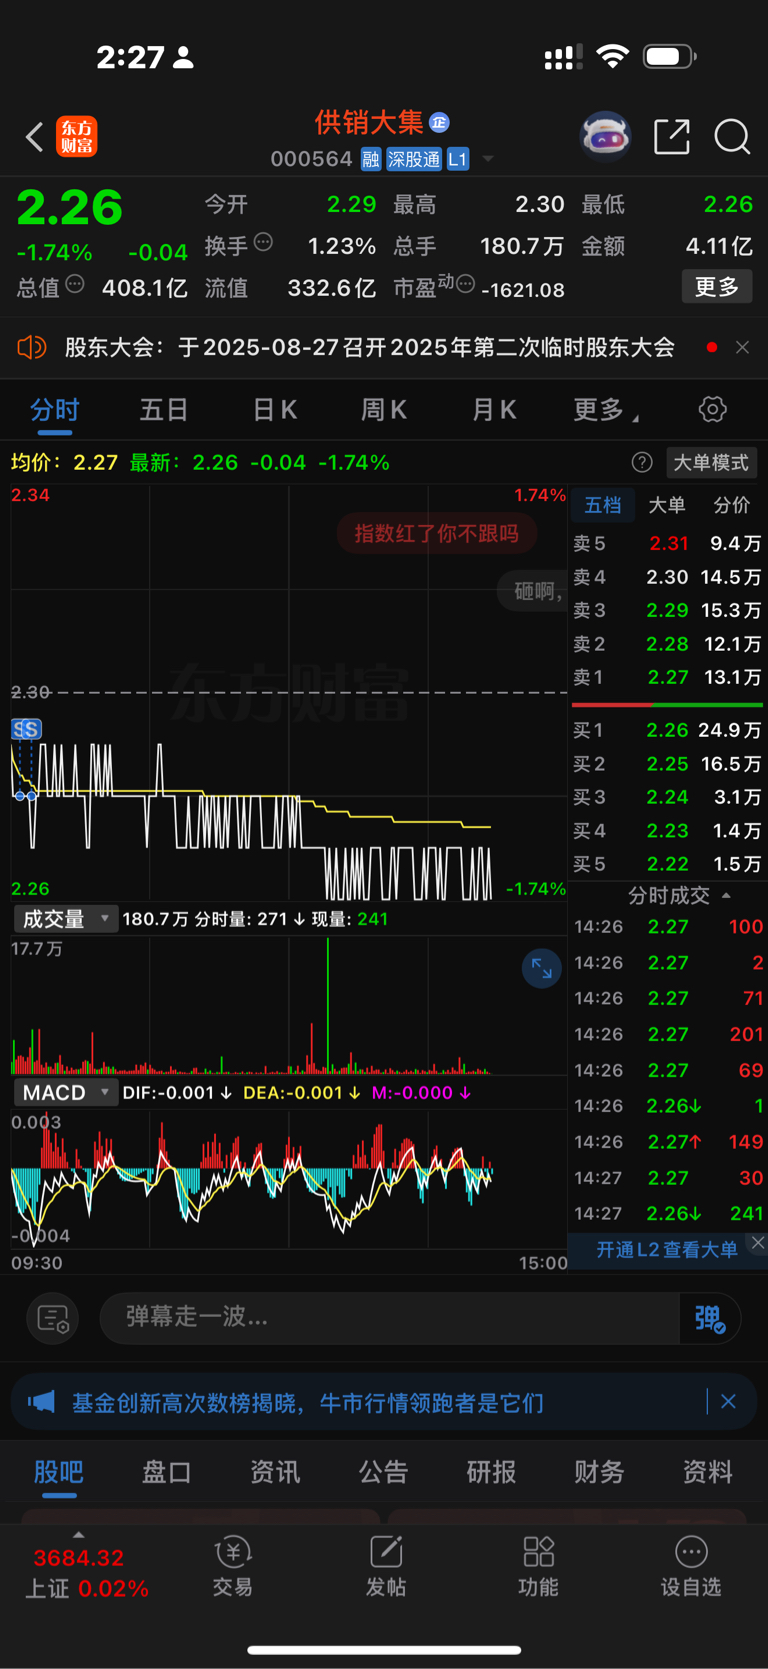768x1669 pixels.
Task: Tap the 换手 info icon
Action: click(263, 241)
